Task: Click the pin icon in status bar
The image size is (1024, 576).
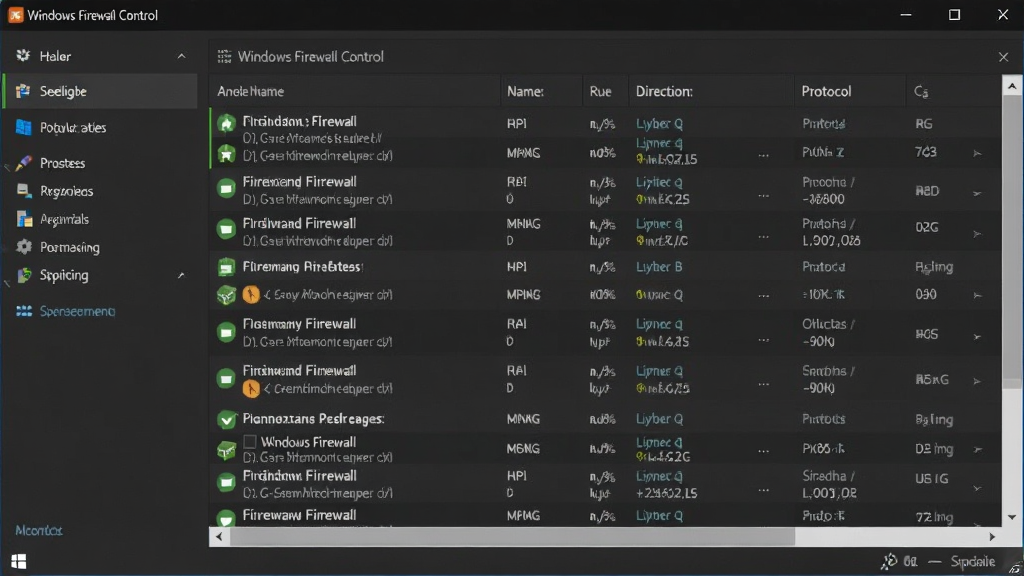Action: 889,561
